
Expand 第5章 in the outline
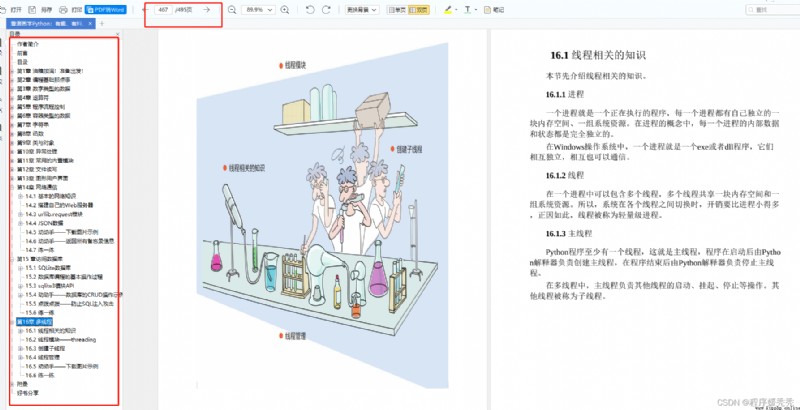tap(13, 107)
